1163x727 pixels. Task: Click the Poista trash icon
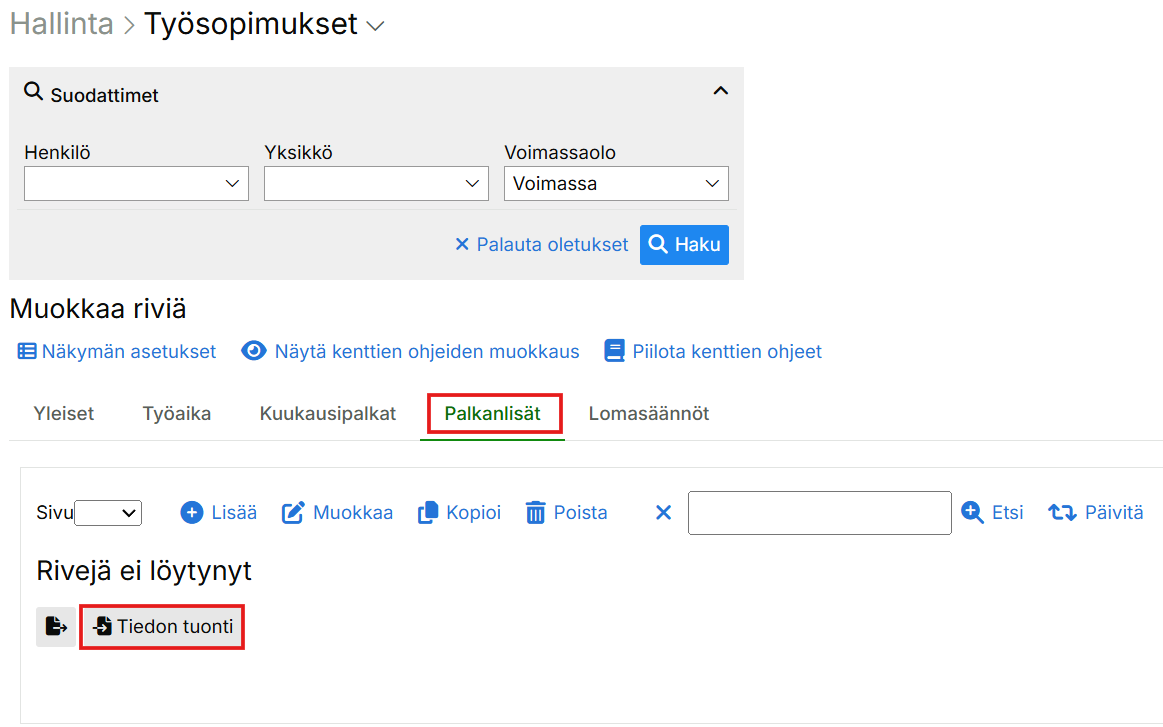click(x=536, y=513)
